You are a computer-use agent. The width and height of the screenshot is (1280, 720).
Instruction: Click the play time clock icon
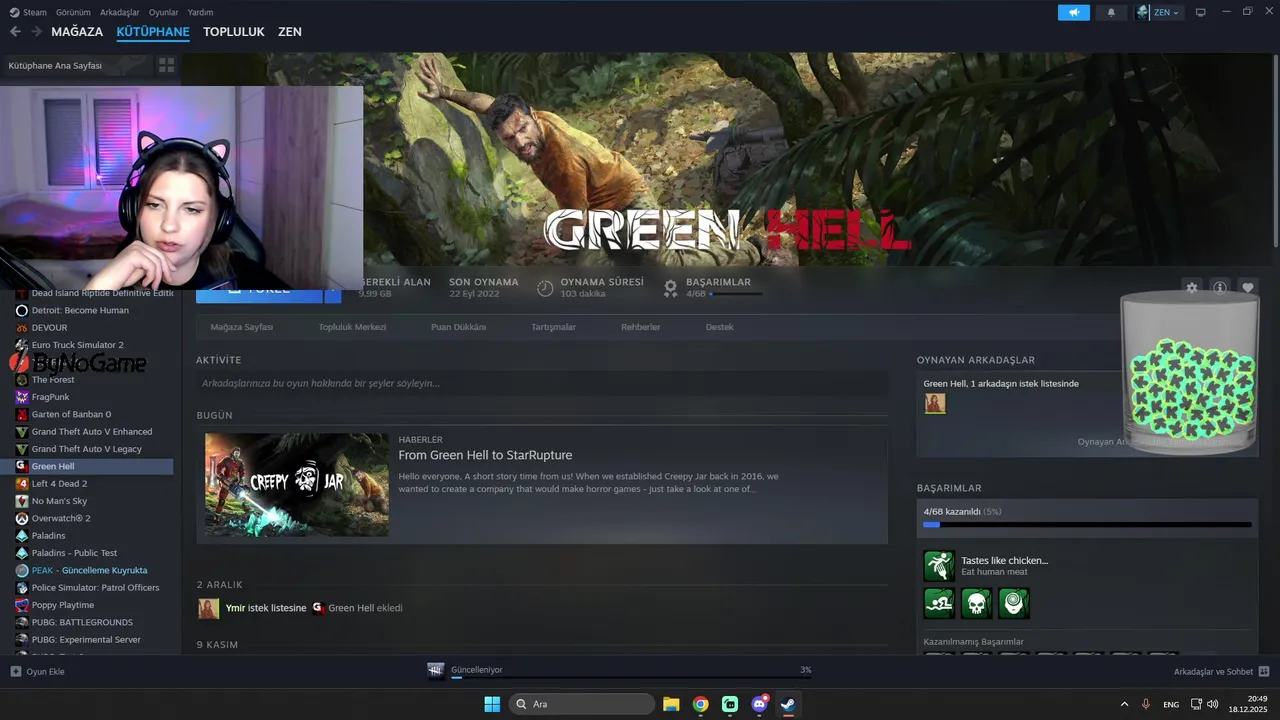point(545,288)
